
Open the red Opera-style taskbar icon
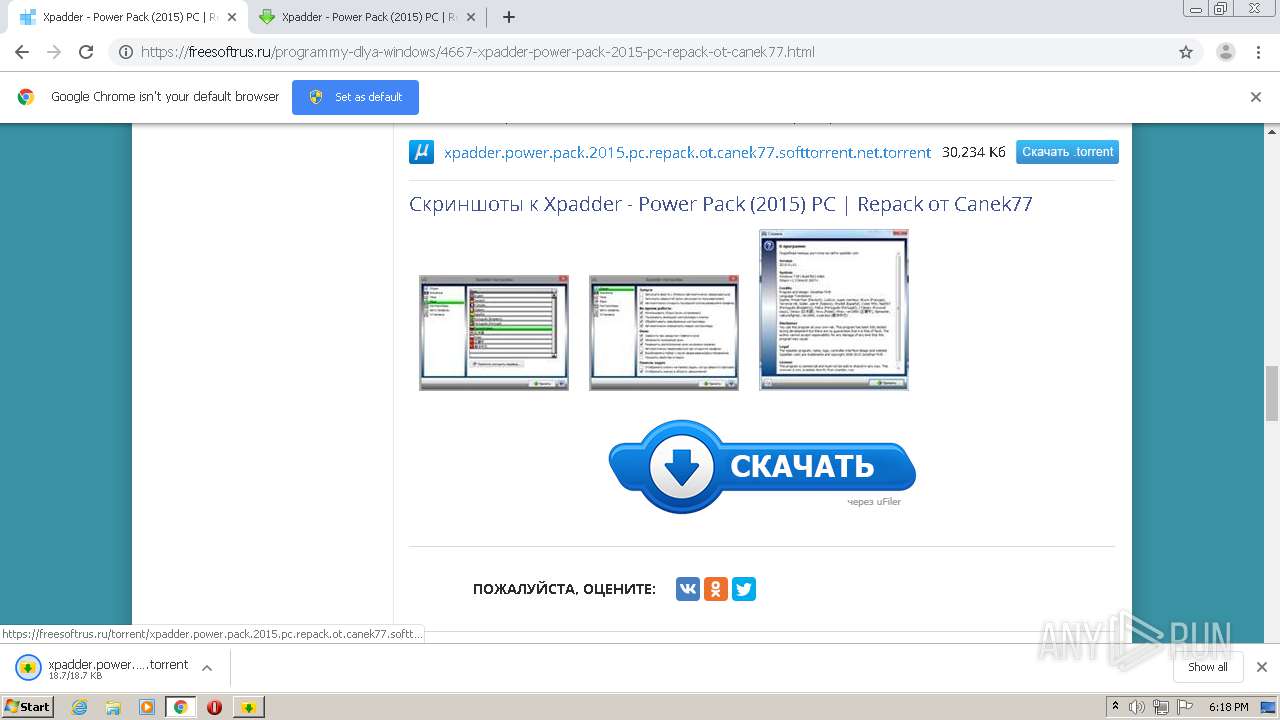pyautogui.click(x=214, y=707)
